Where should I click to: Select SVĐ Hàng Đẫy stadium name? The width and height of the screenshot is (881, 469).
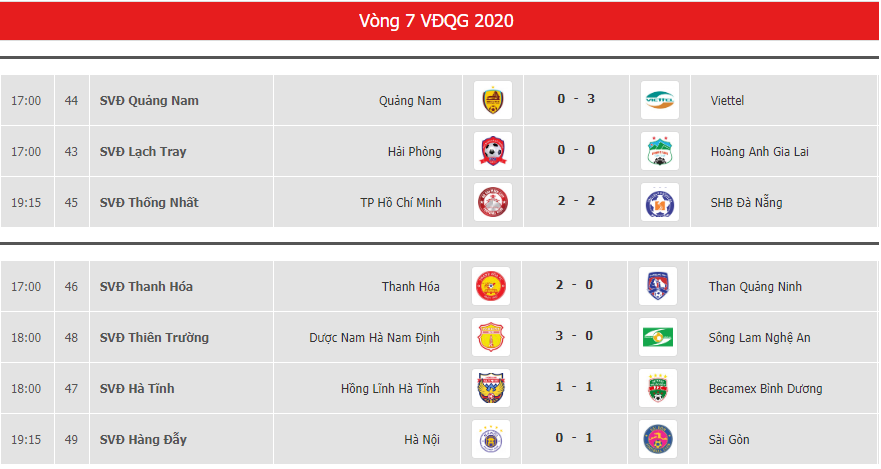(143, 439)
